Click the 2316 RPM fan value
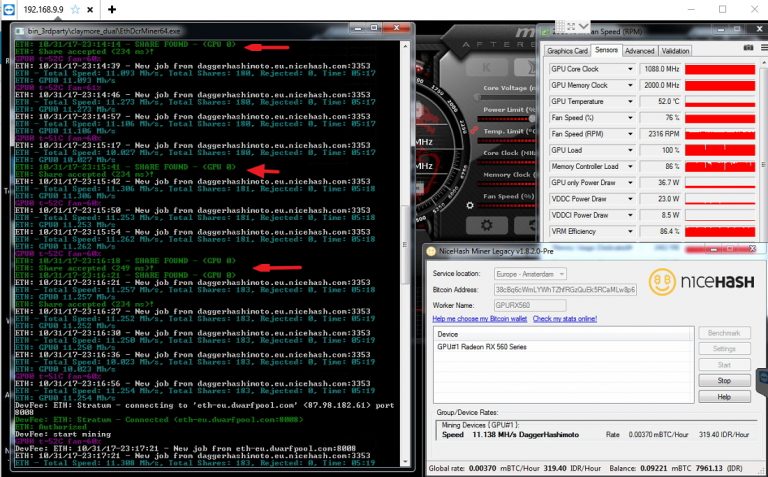The height and width of the screenshot is (477, 768). click(660, 134)
